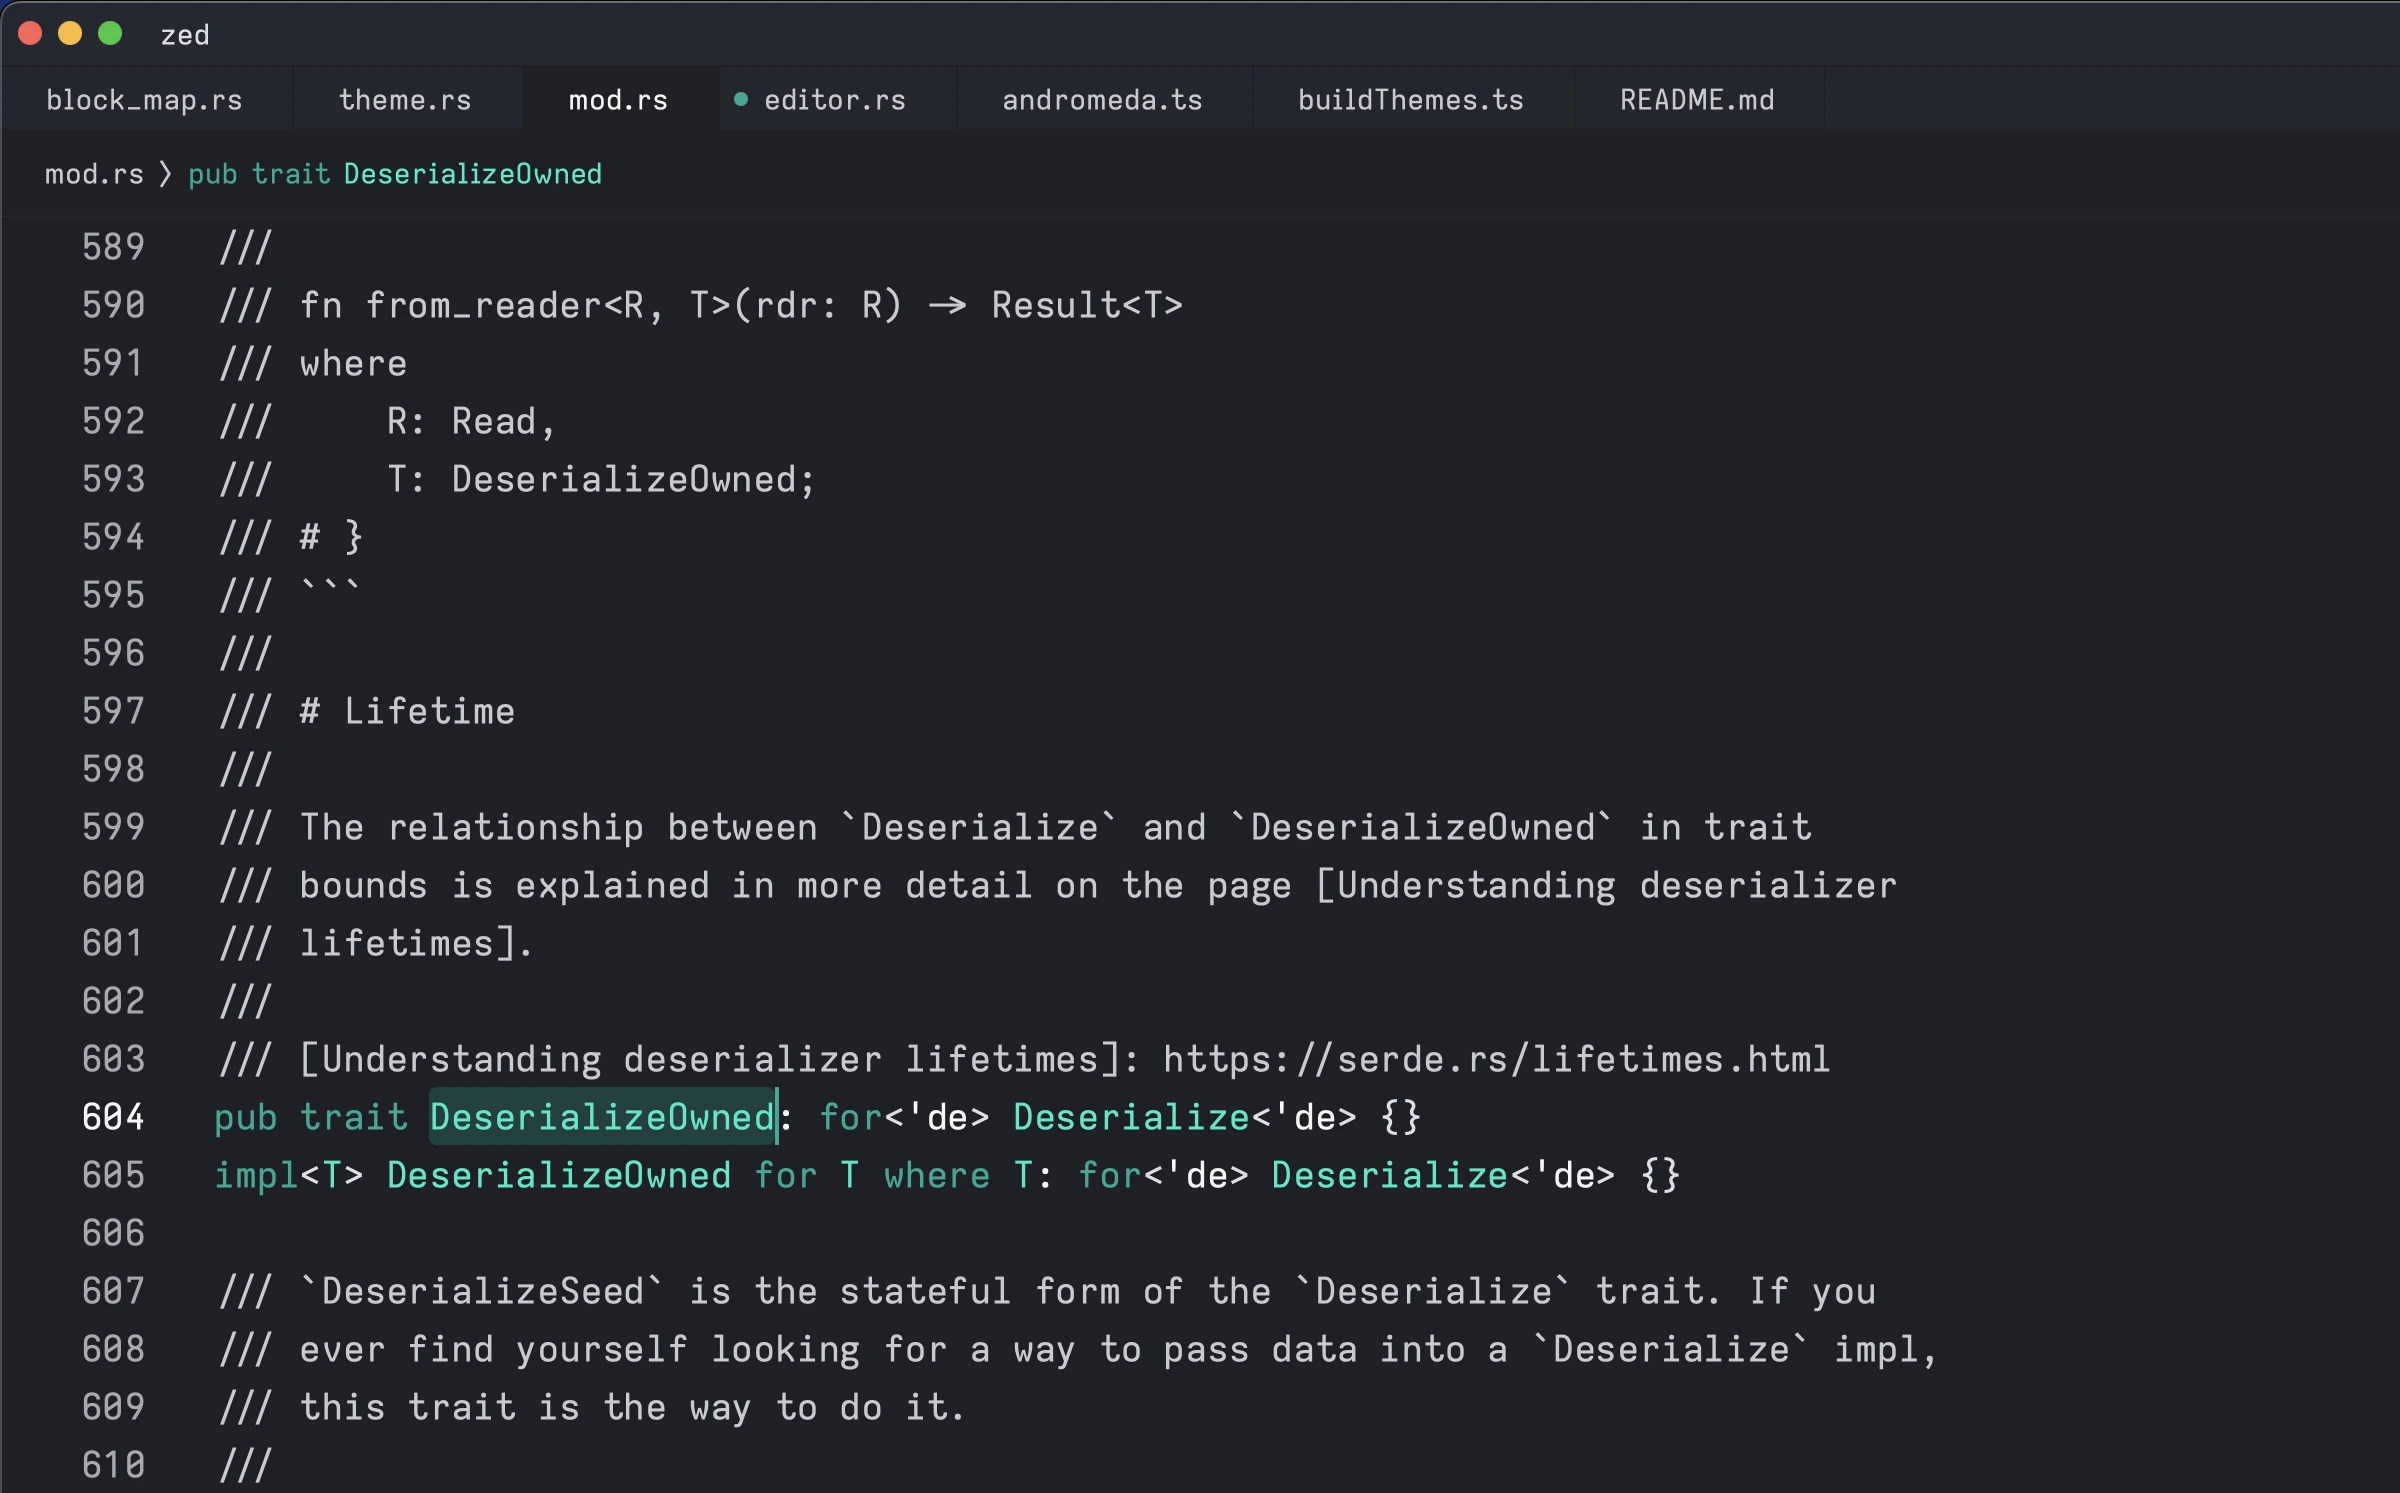The image size is (2400, 1493).
Task: Click mod.rs in the breadcrumb bar
Action: point(93,173)
